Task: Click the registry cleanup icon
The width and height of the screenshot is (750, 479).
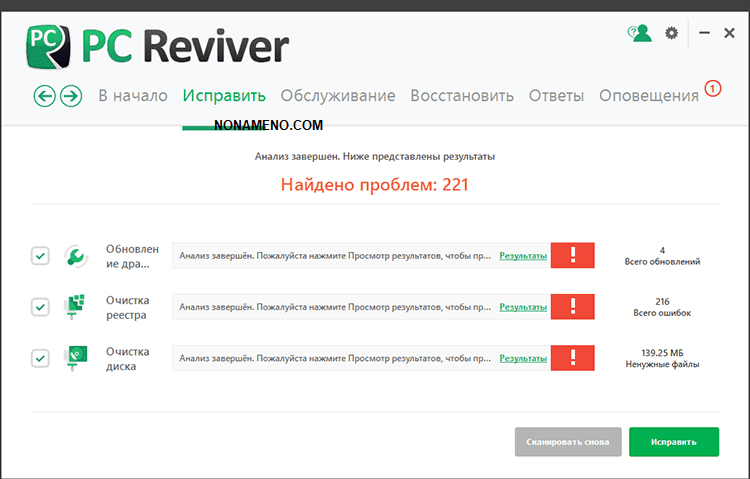Action: click(x=76, y=307)
